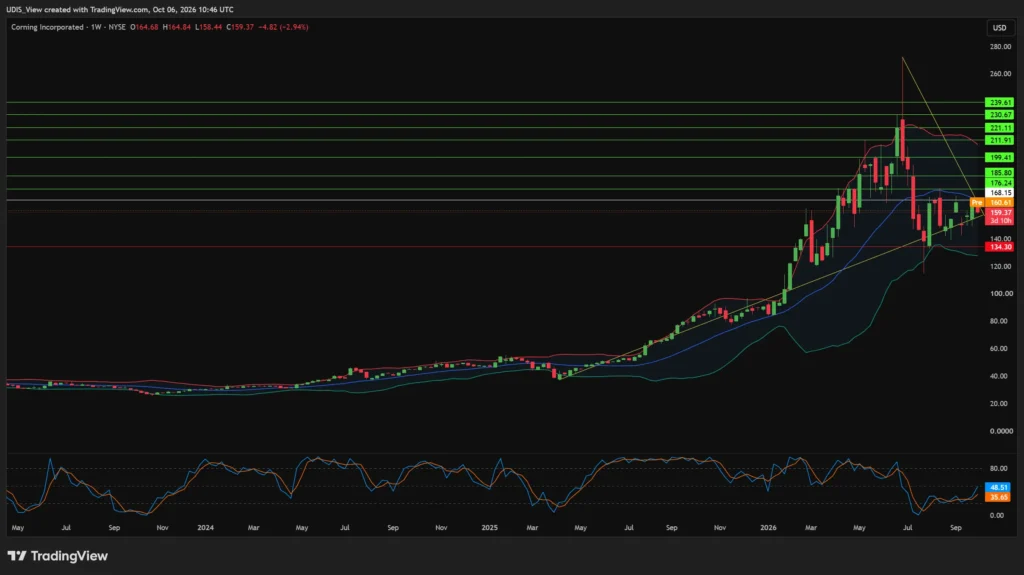Viewport: 1024px width, 575px height.
Task: Click the TradingView logo
Action: pos(57,556)
